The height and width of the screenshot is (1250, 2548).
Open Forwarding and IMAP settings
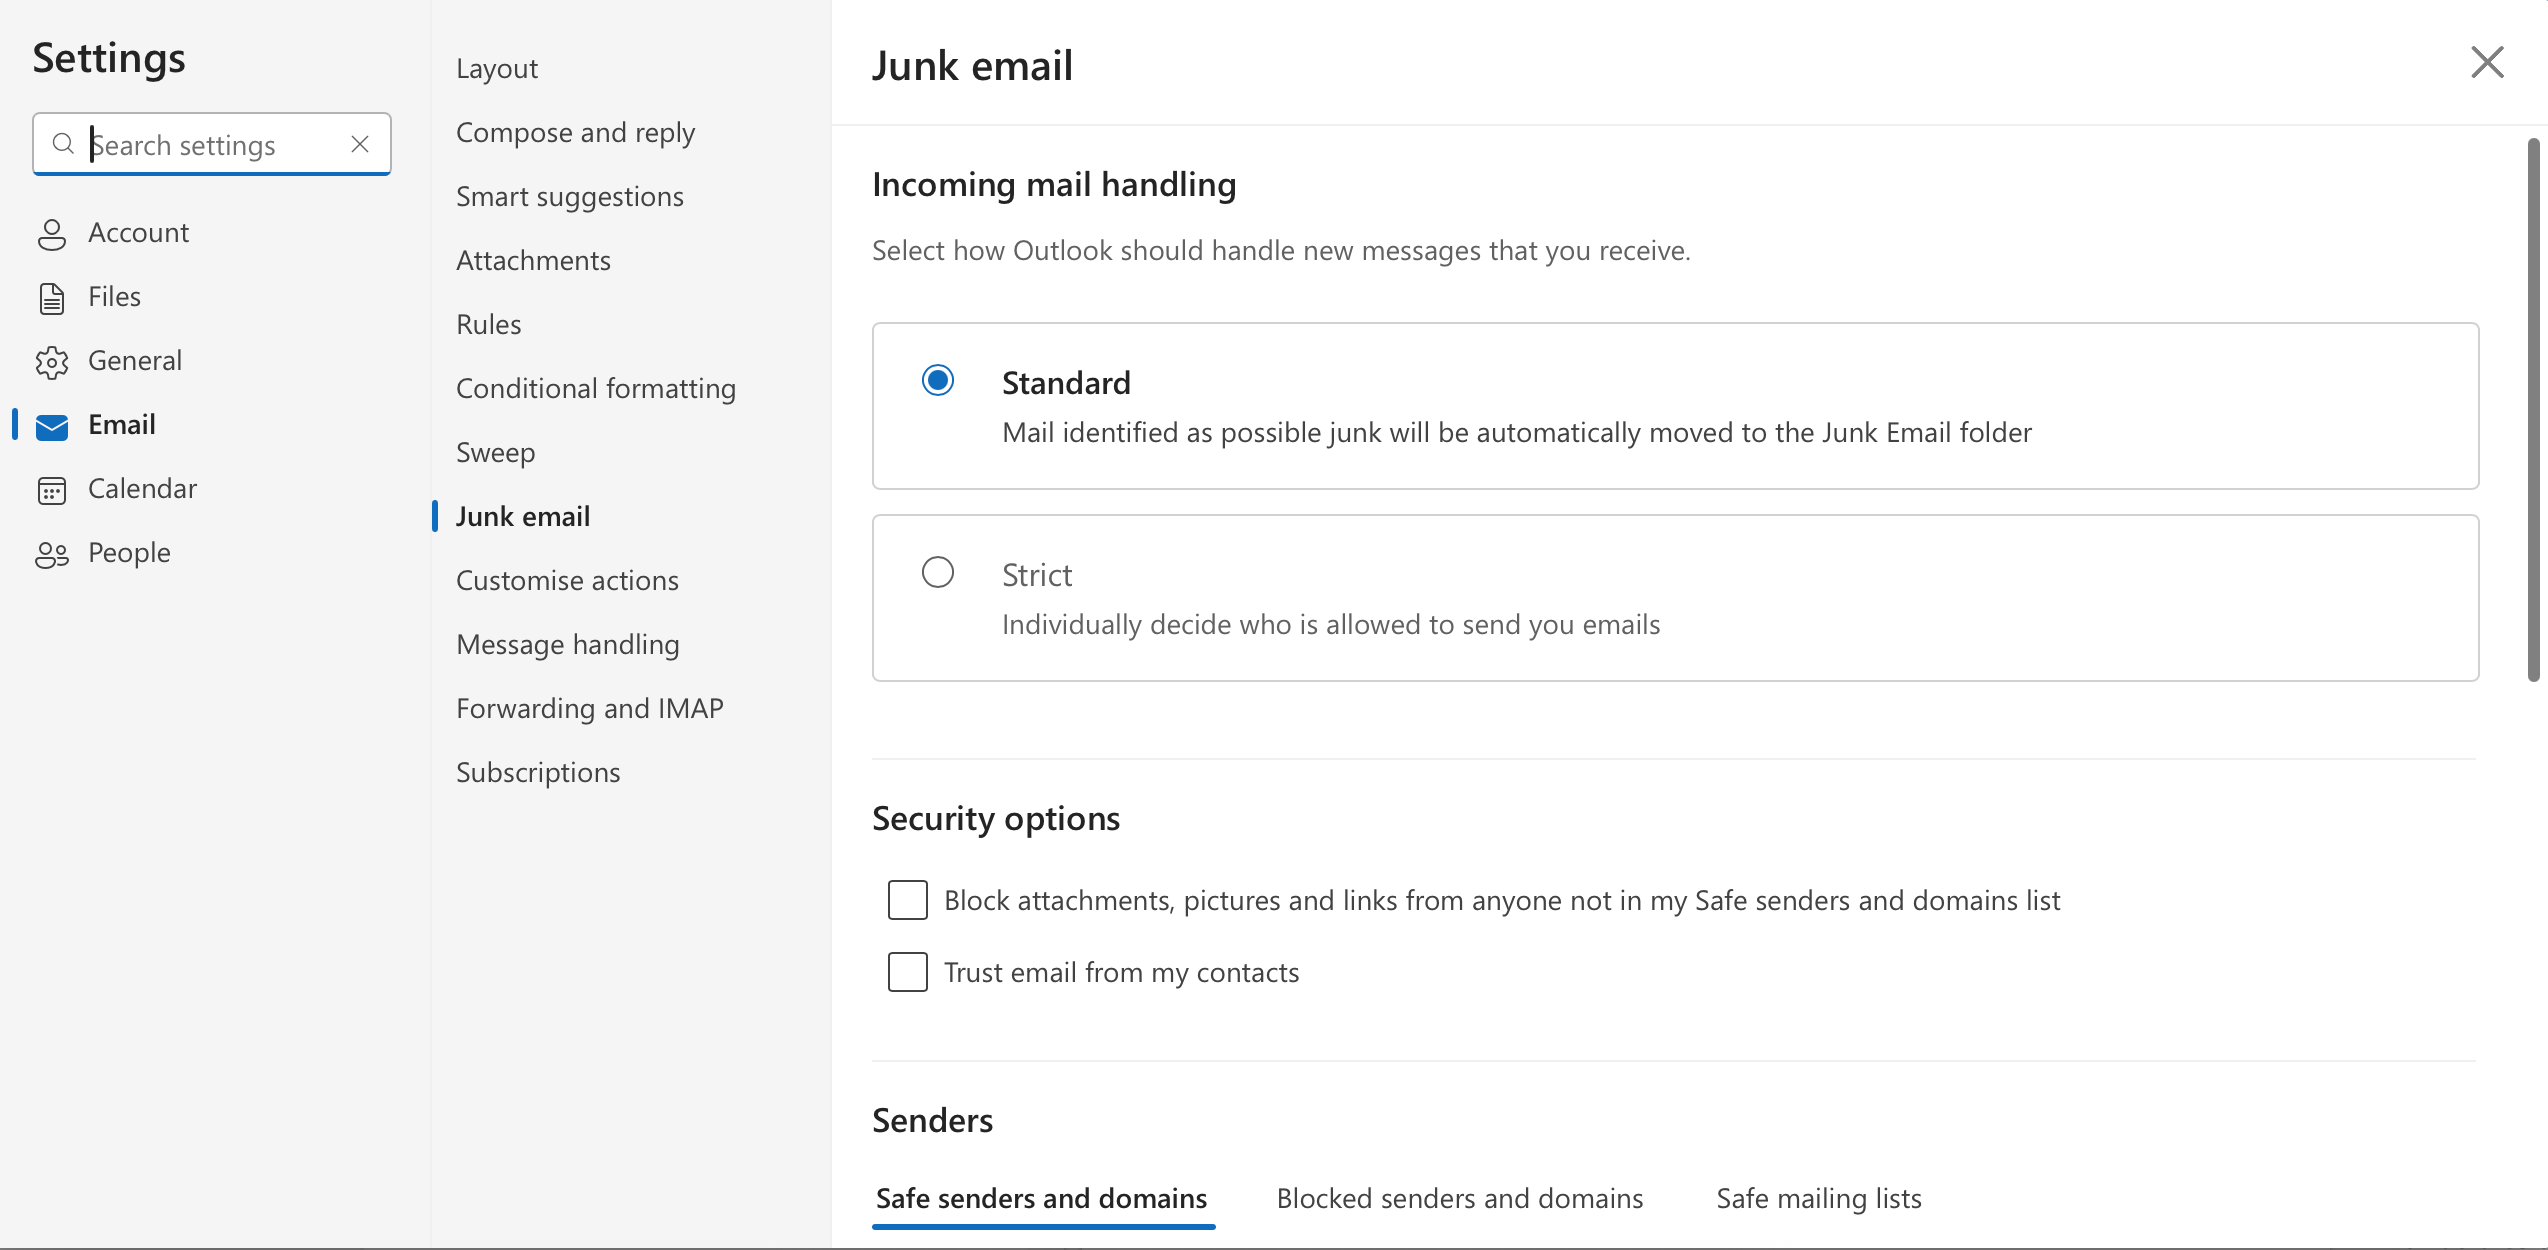[590, 708]
